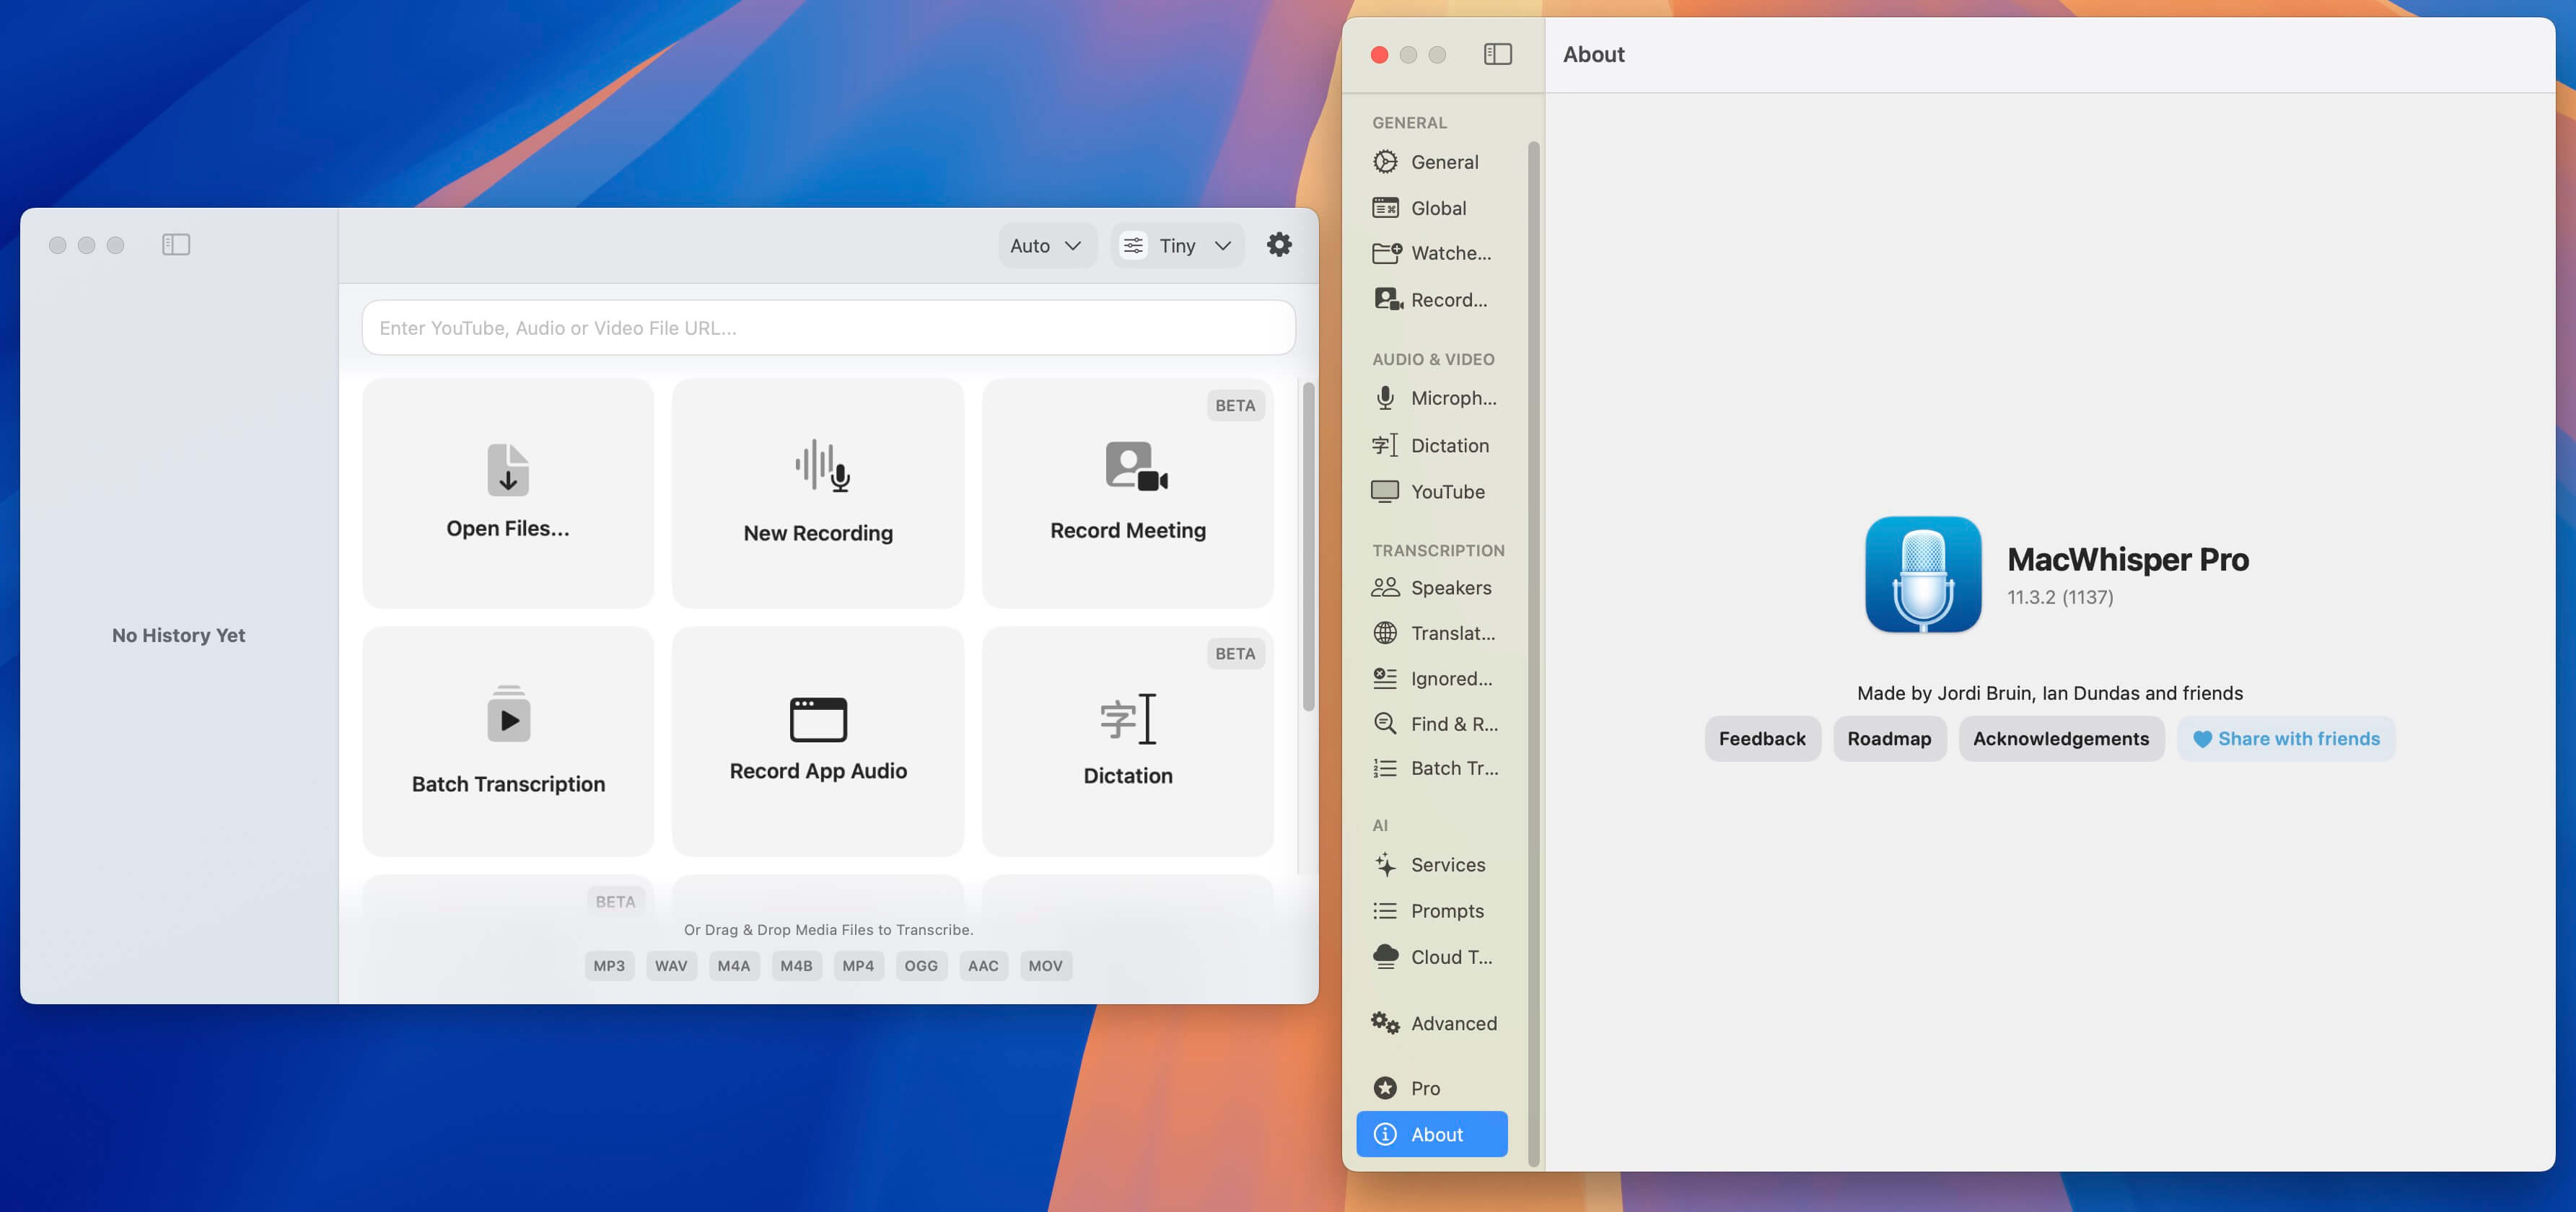Image resolution: width=2576 pixels, height=1212 pixels.
Task: Click the Open Files document icon
Action: 508,469
